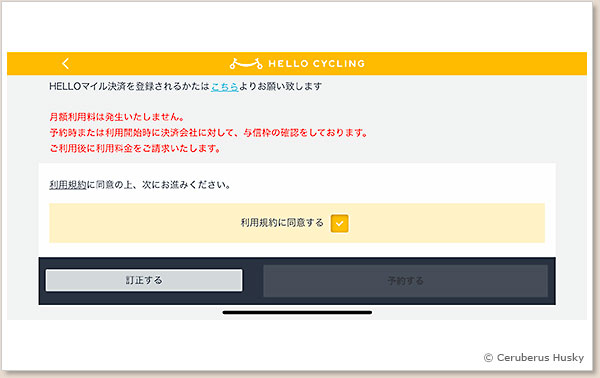The width and height of the screenshot is (600, 378).
Task: Toggle the 利用規約に同意する checkbox
Action: click(339, 223)
